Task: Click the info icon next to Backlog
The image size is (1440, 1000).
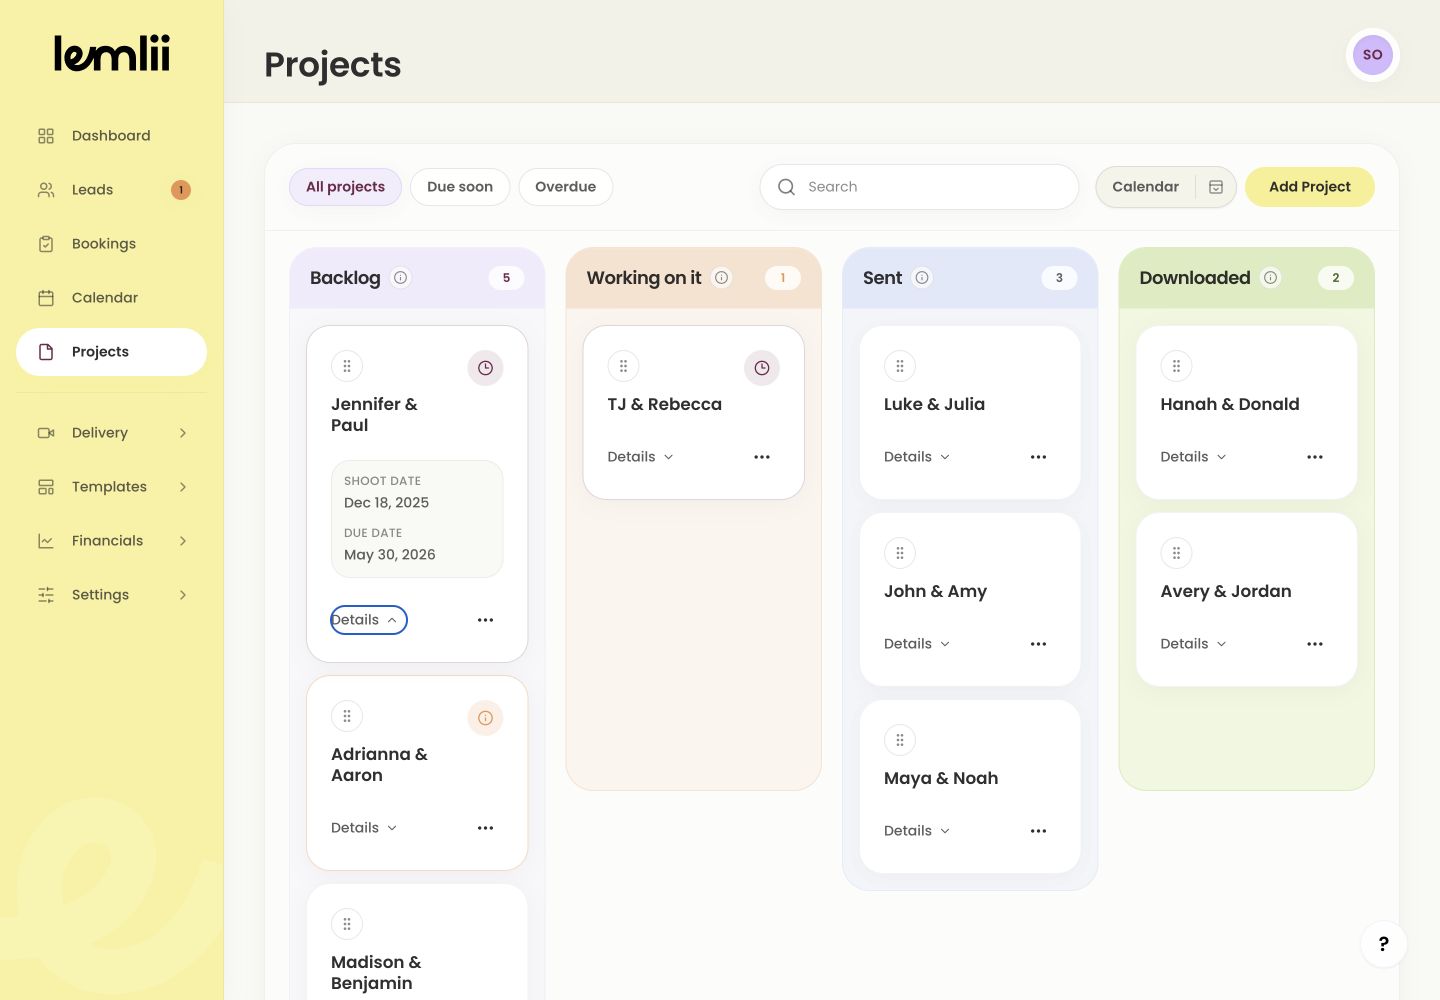Action: (401, 278)
